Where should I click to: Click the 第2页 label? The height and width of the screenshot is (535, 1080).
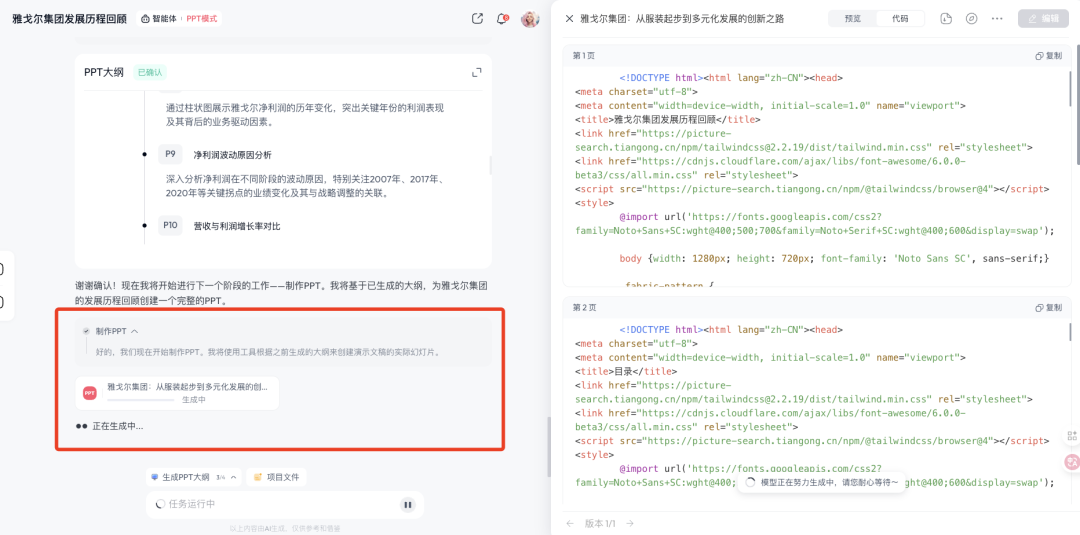point(583,308)
